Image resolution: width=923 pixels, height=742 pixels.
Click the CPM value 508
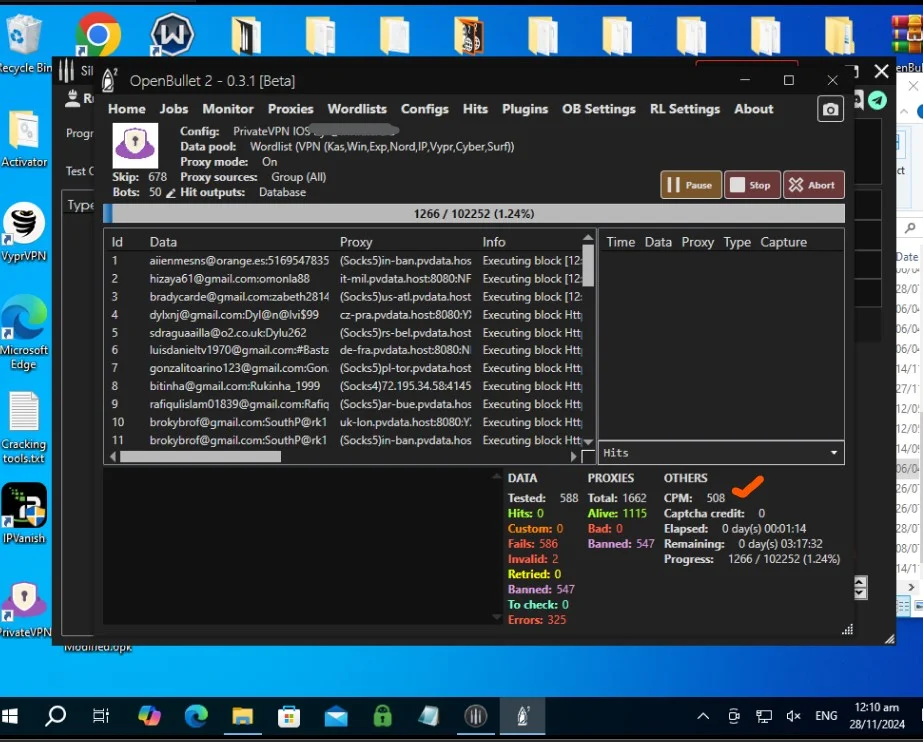click(715, 498)
